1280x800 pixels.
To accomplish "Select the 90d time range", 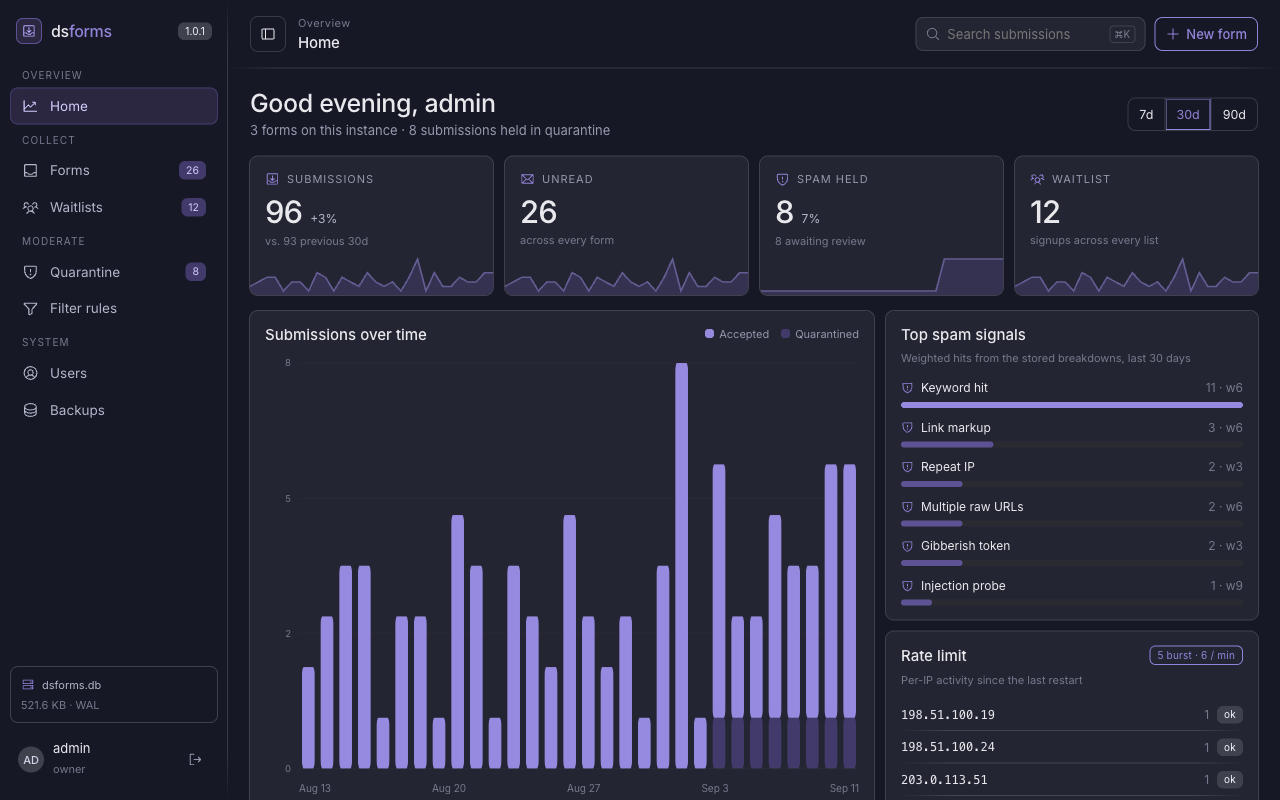I will 1234,114.
